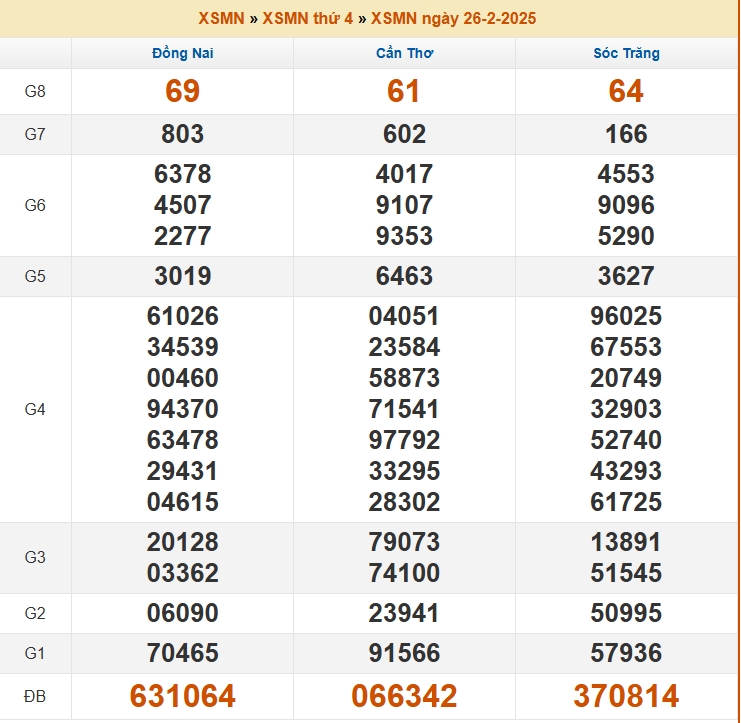
Task: Click the G7 number 602
Action: 405,134
